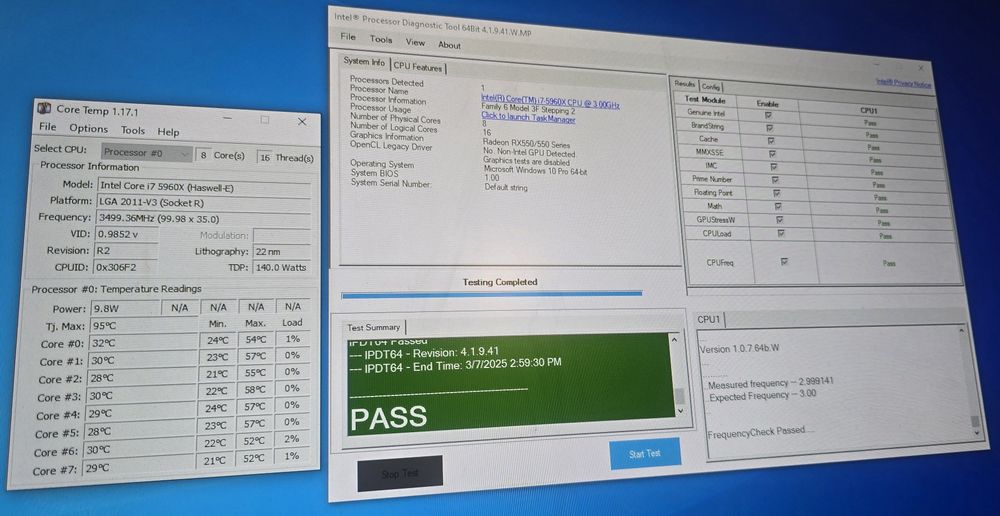Switch to the CPU Features tab
Screen dimensions: 1000x516
coord(418,66)
